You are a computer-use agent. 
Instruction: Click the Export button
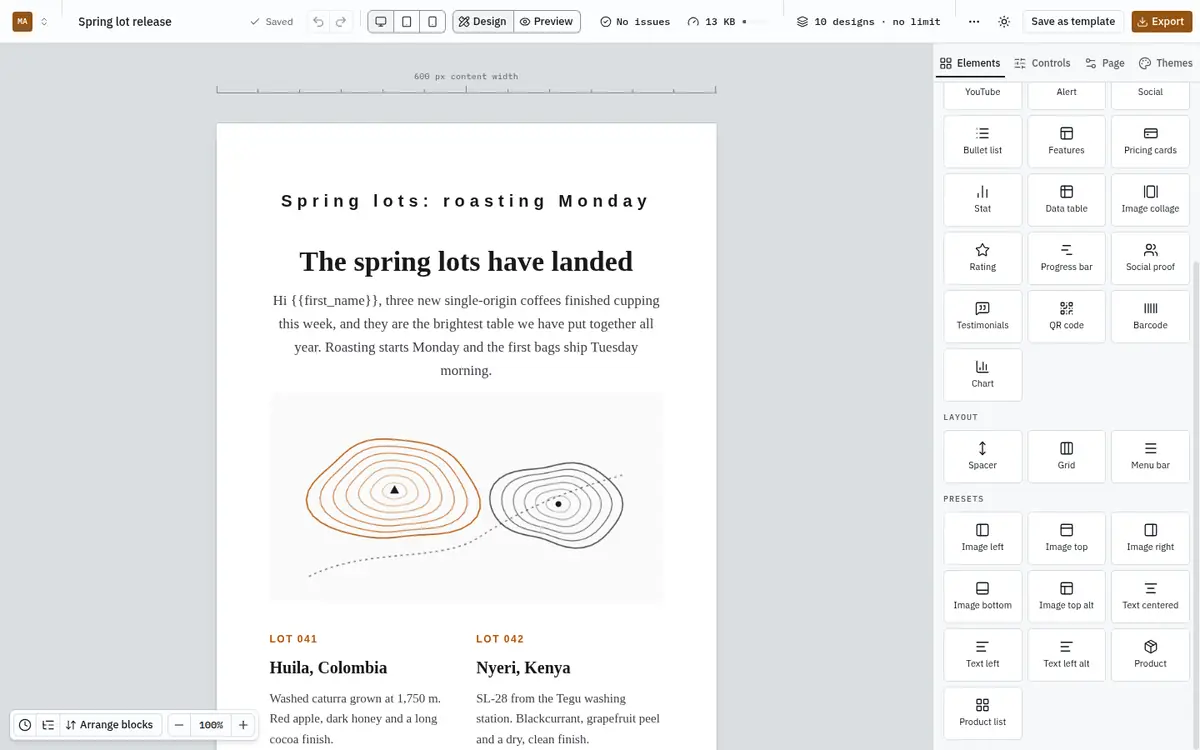click(x=1160, y=21)
